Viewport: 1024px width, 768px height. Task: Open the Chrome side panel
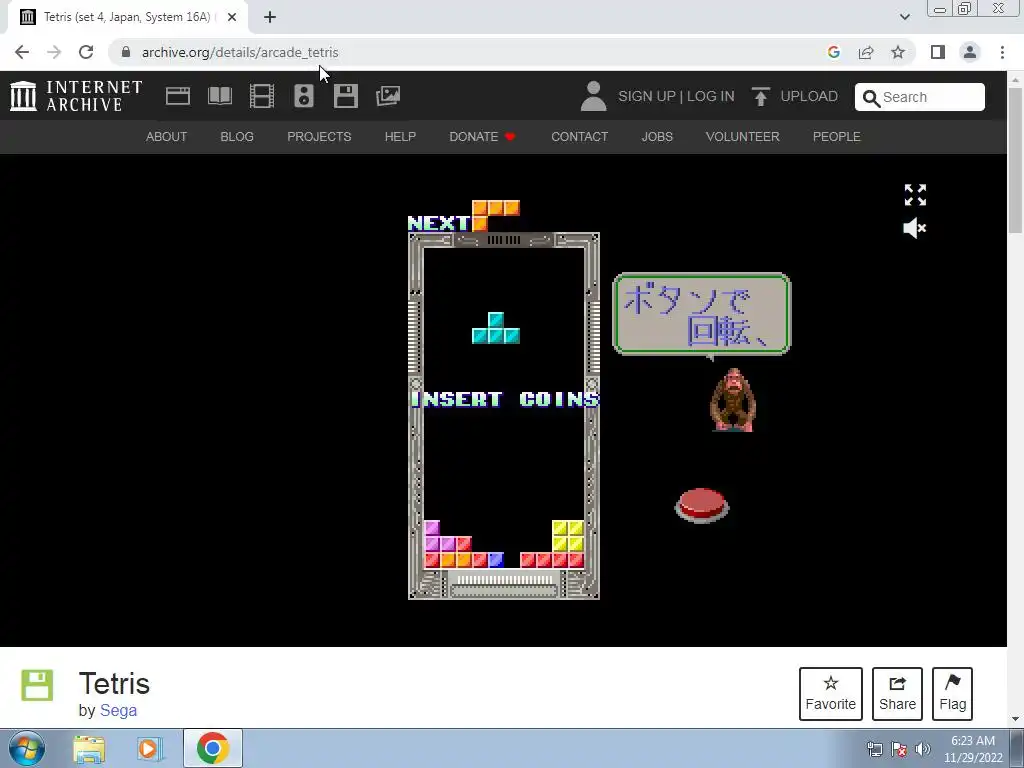pos(938,52)
